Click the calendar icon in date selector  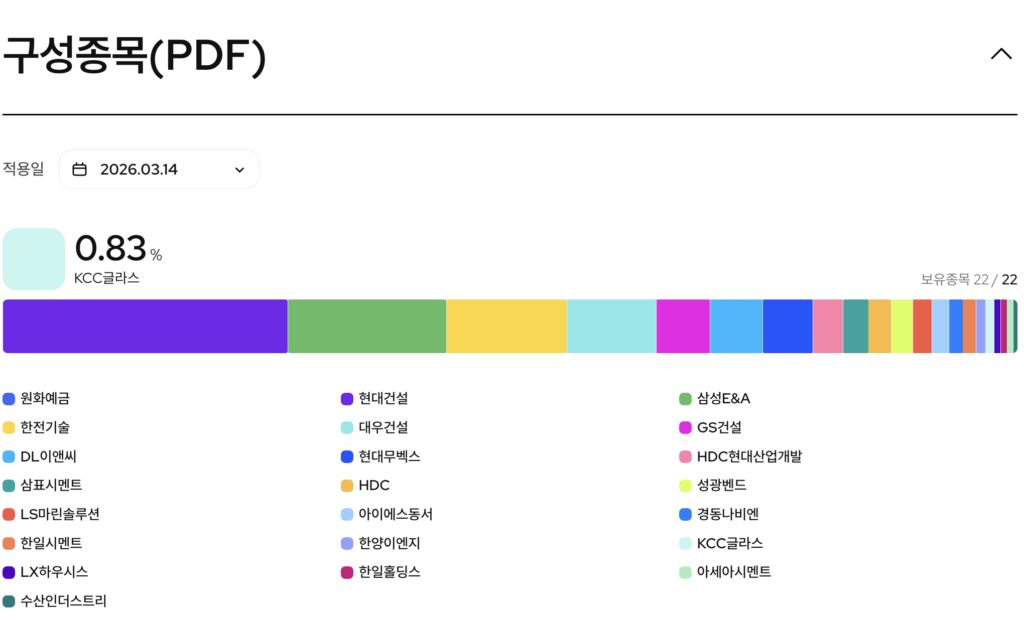pyautogui.click(x=80, y=169)
